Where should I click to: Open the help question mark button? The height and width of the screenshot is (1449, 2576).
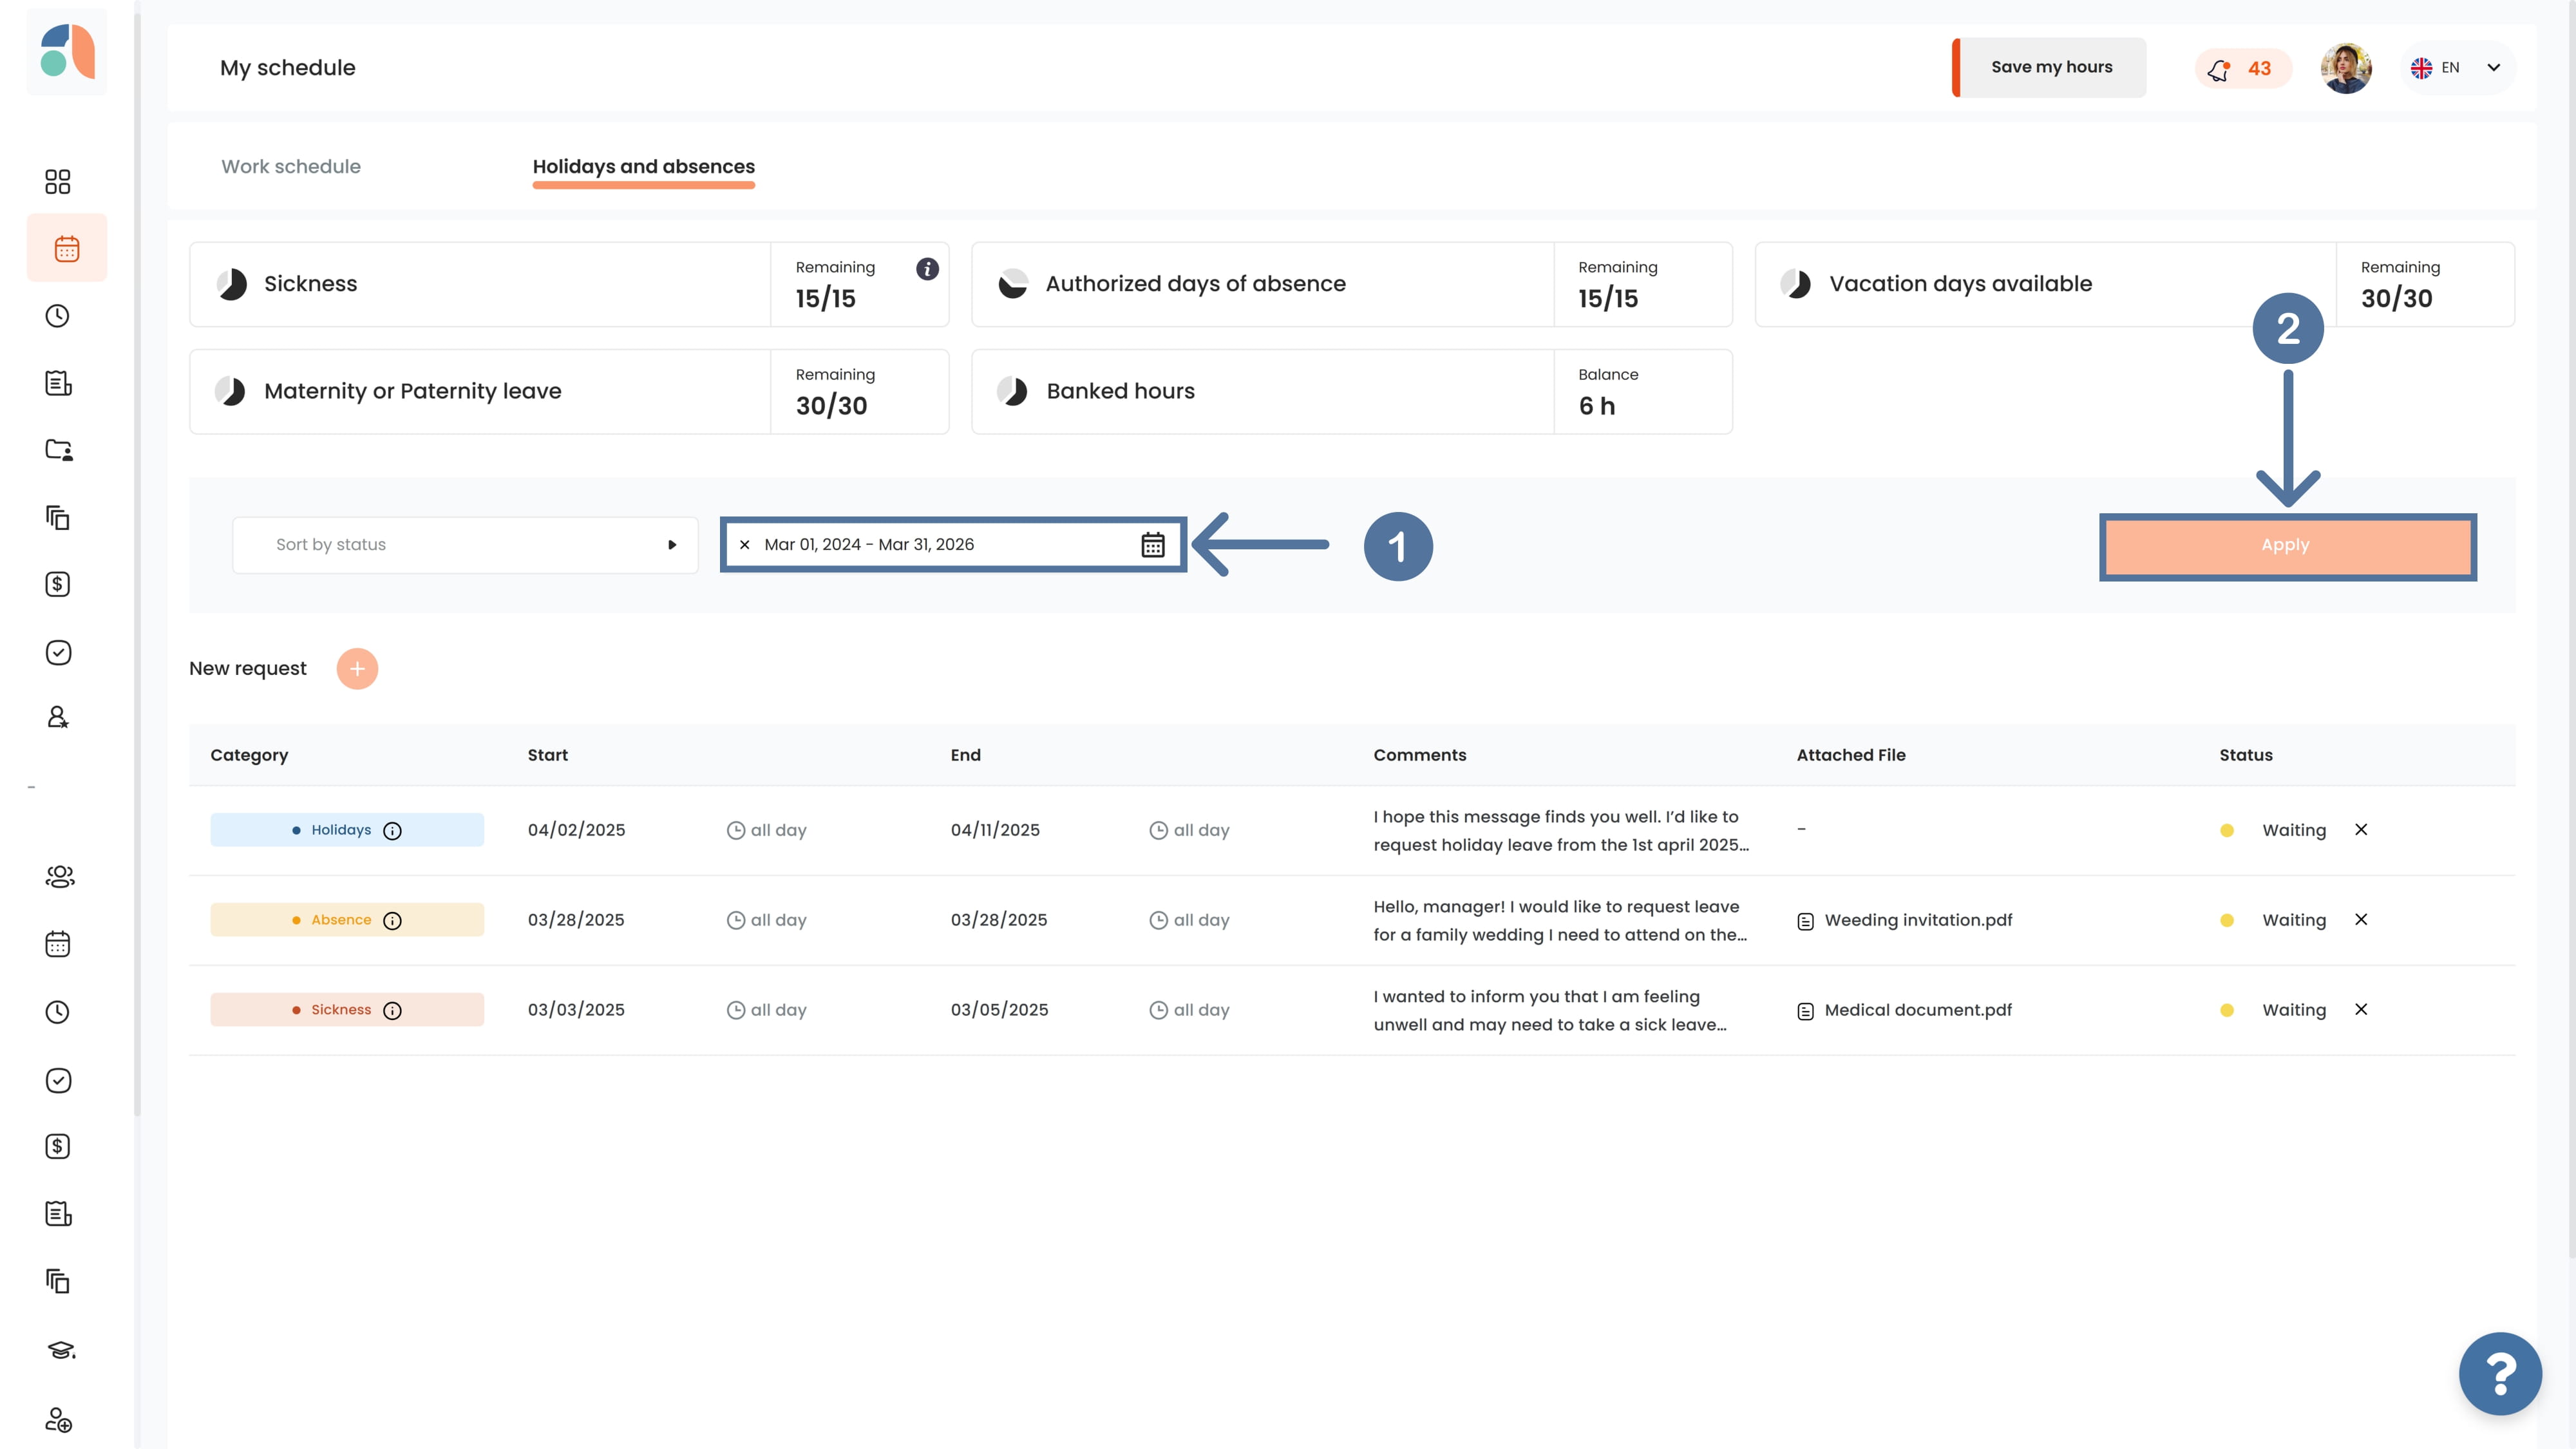coord(2500,1374)
